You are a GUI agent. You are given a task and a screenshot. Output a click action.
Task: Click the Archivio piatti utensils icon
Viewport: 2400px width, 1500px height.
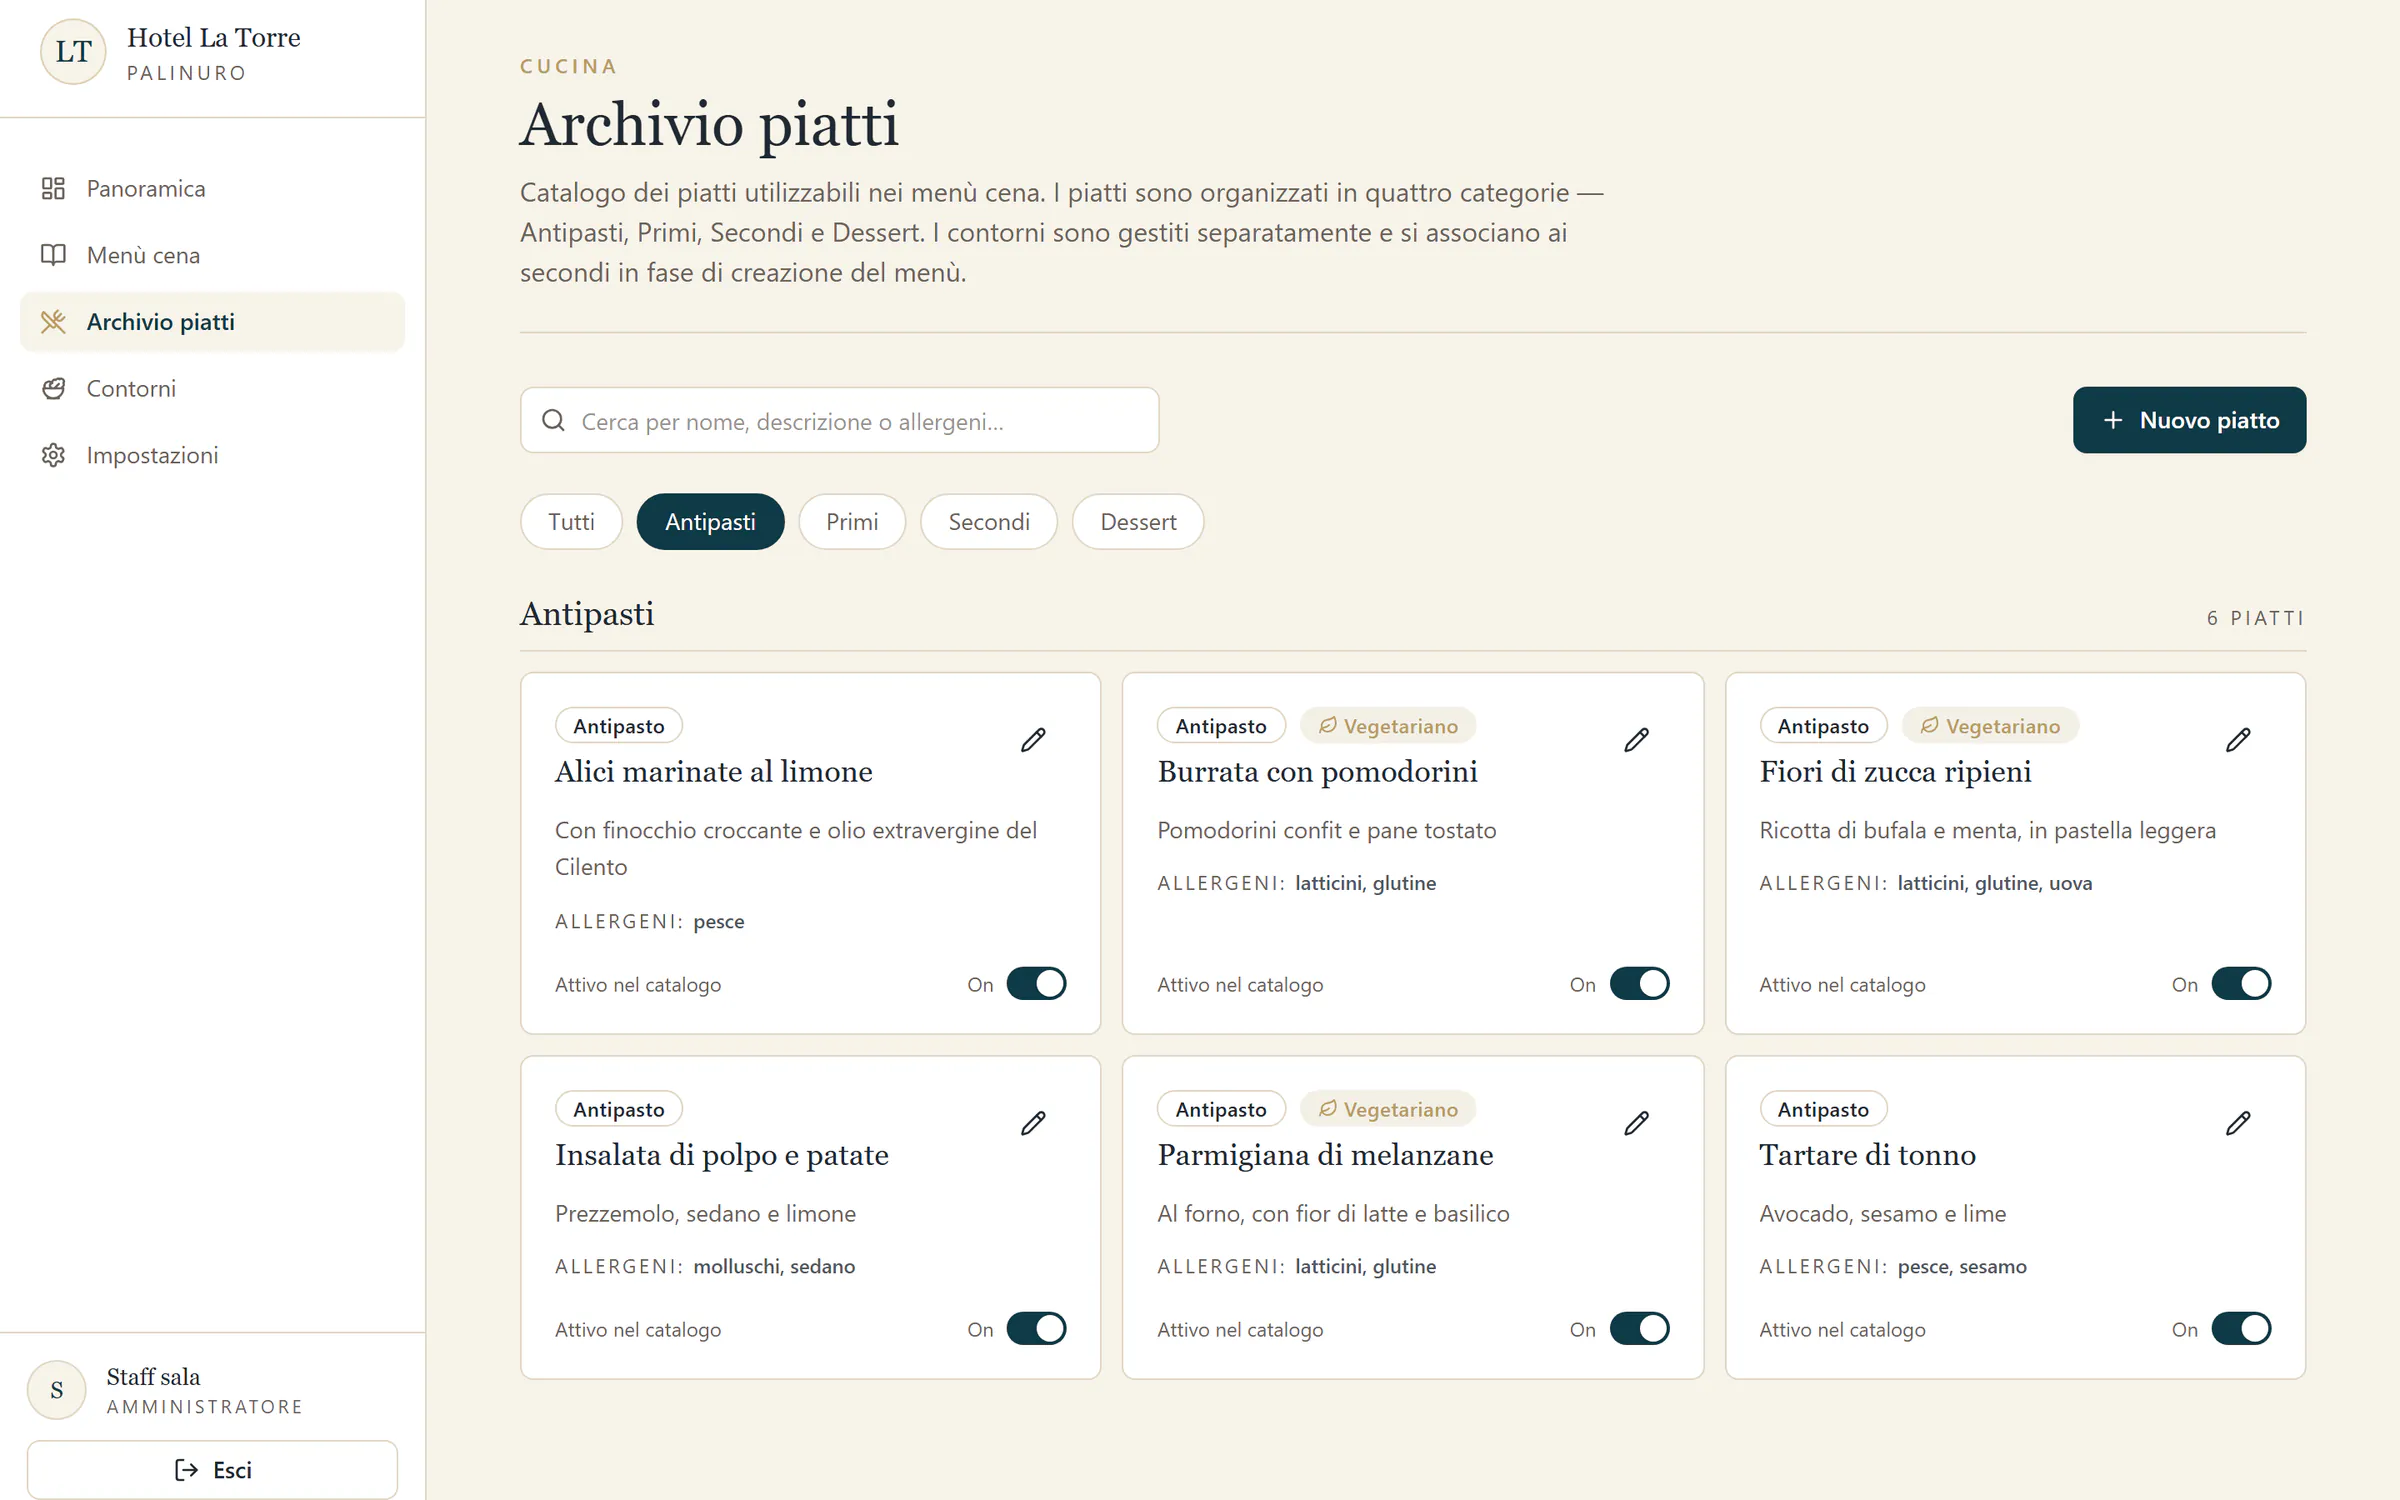53,322
